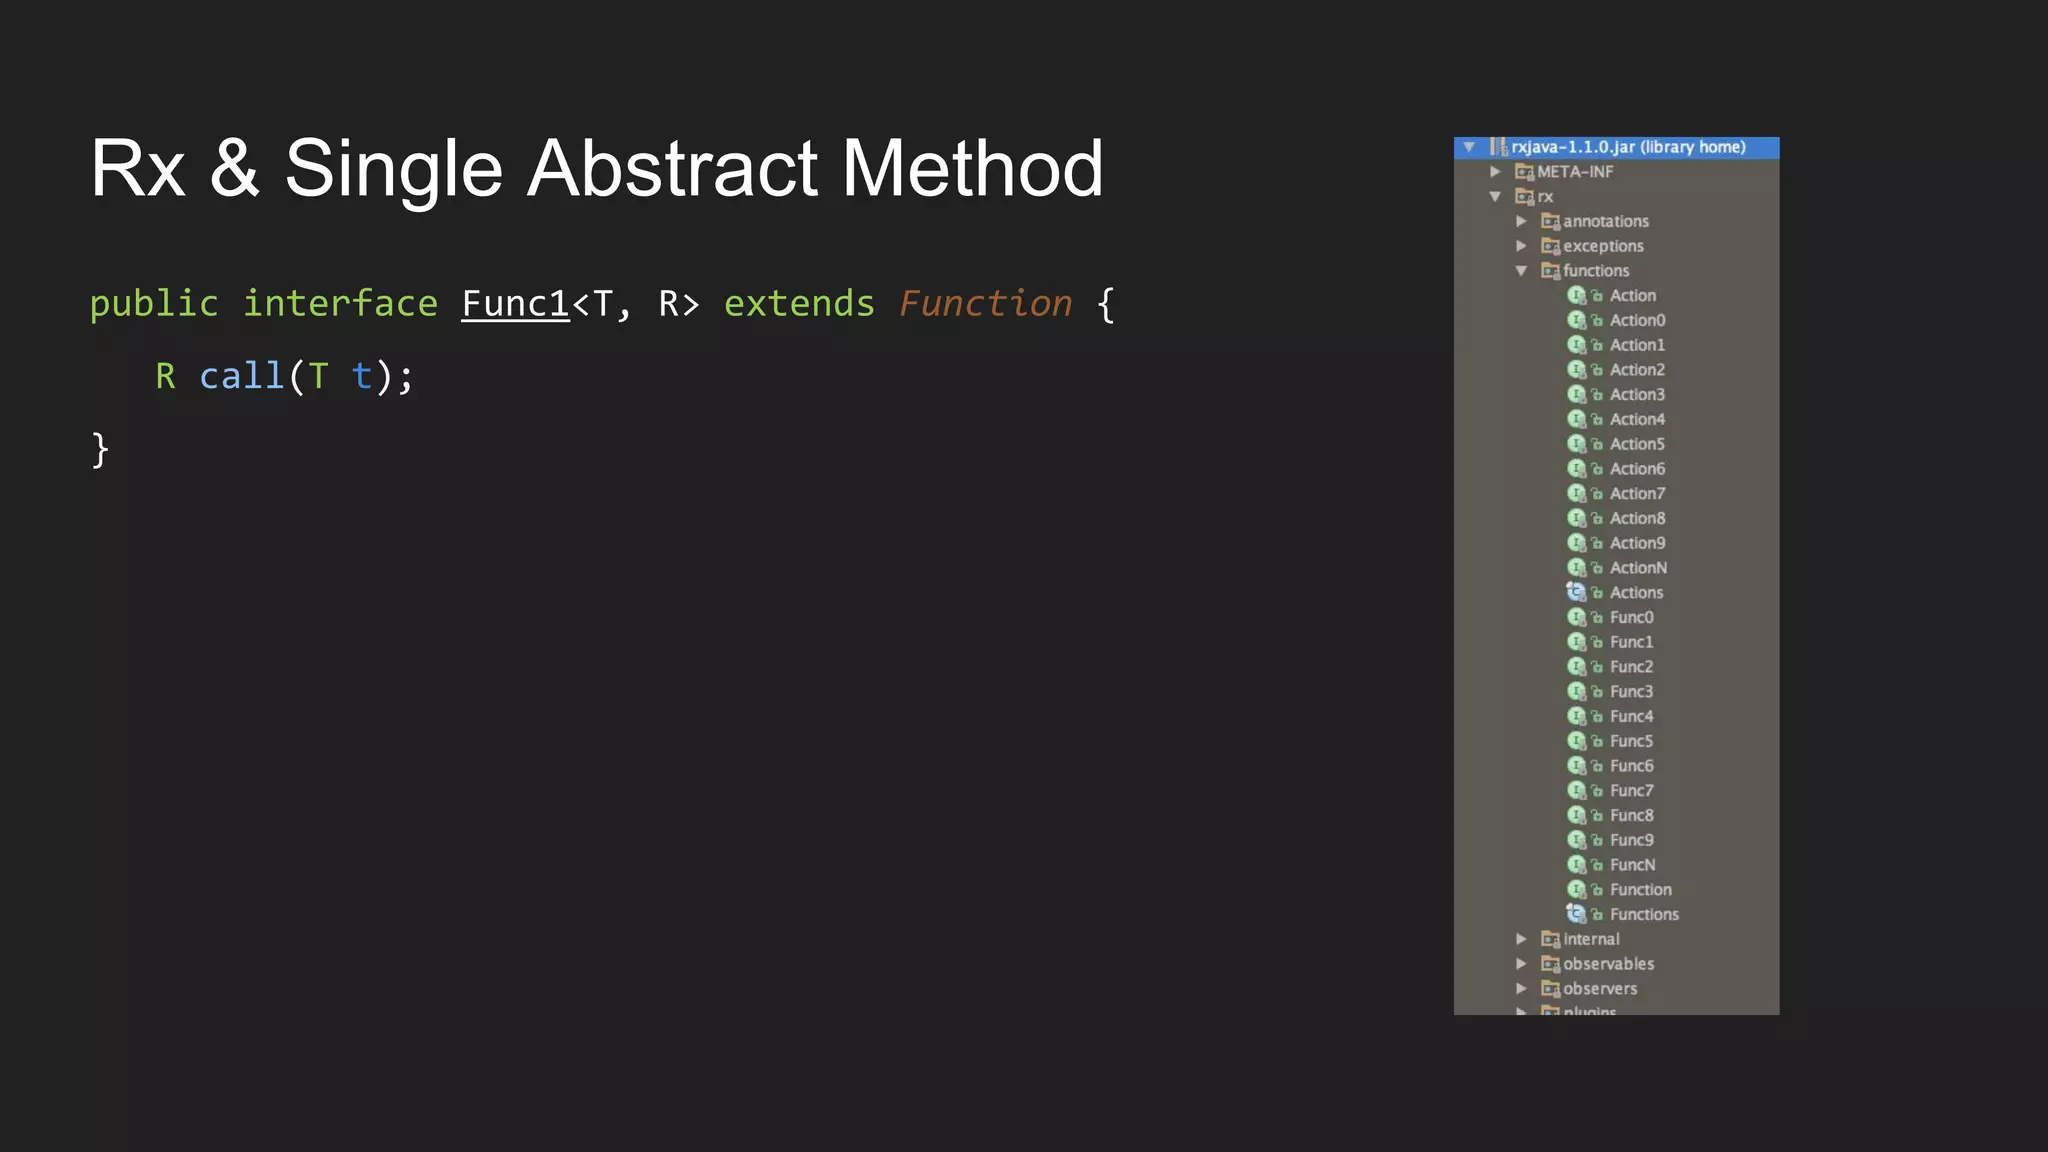Viewport: 2048px width, 1152px height.
Task: Click the Action0 interface icon
Action: click(x=1577, y=320)
